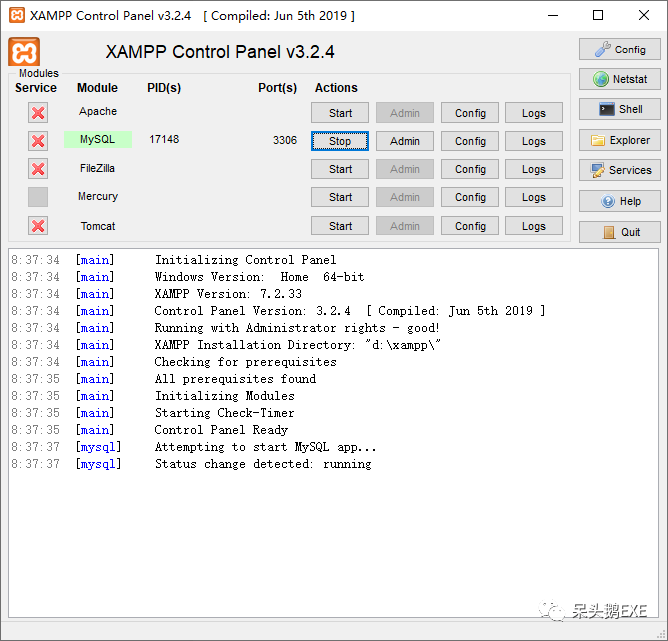668x641 pixels.
Task: Maximize the XAMPP window
Action: 598,15
